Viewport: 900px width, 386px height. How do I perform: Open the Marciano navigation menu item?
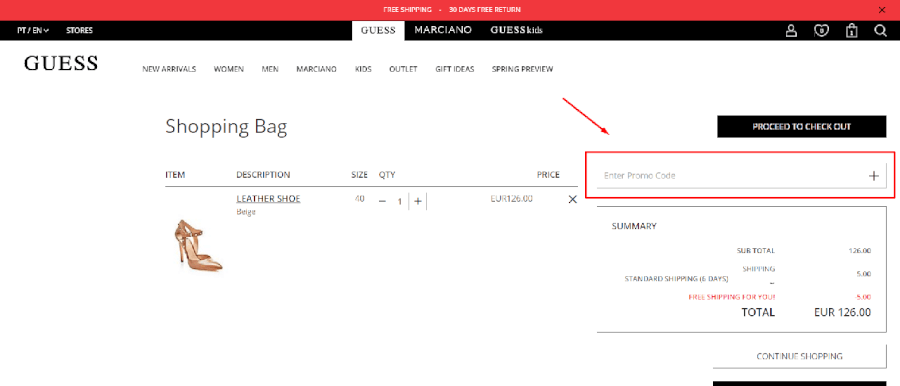(x=317, y=69)
